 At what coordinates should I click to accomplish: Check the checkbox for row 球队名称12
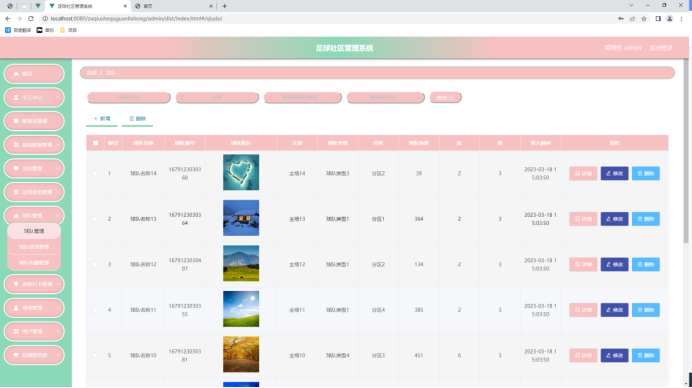click(95, 264)
